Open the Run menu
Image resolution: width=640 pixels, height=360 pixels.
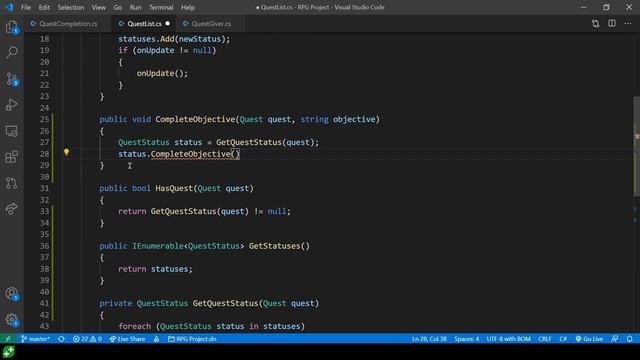tap(135, 7)
